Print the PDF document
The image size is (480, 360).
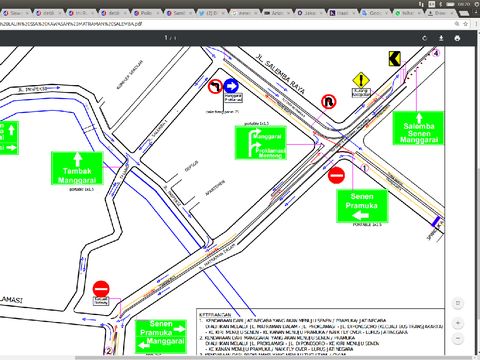(x=457, y=38)
